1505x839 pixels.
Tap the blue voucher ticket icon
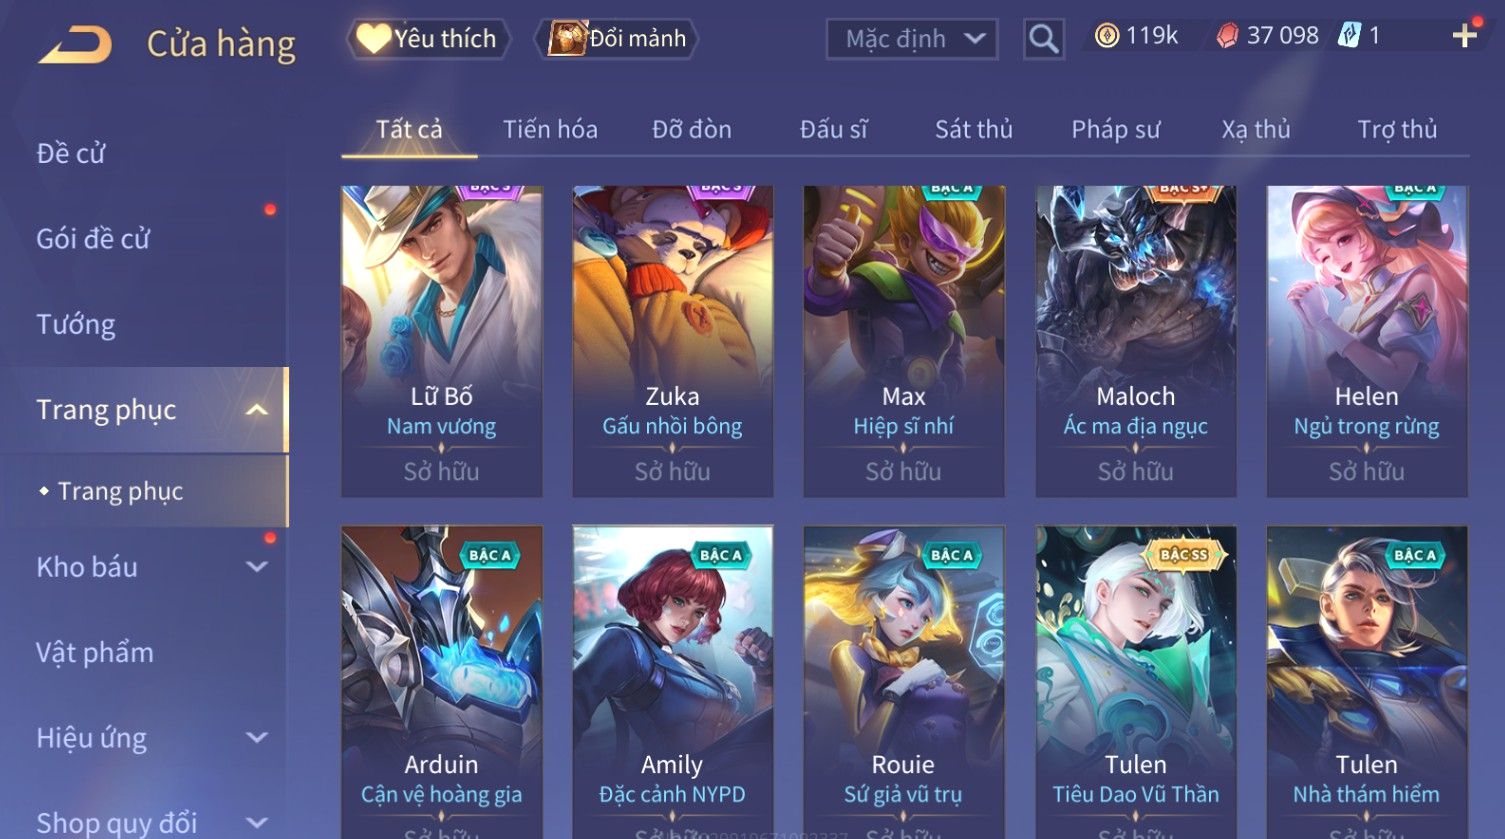point(1350,36)
